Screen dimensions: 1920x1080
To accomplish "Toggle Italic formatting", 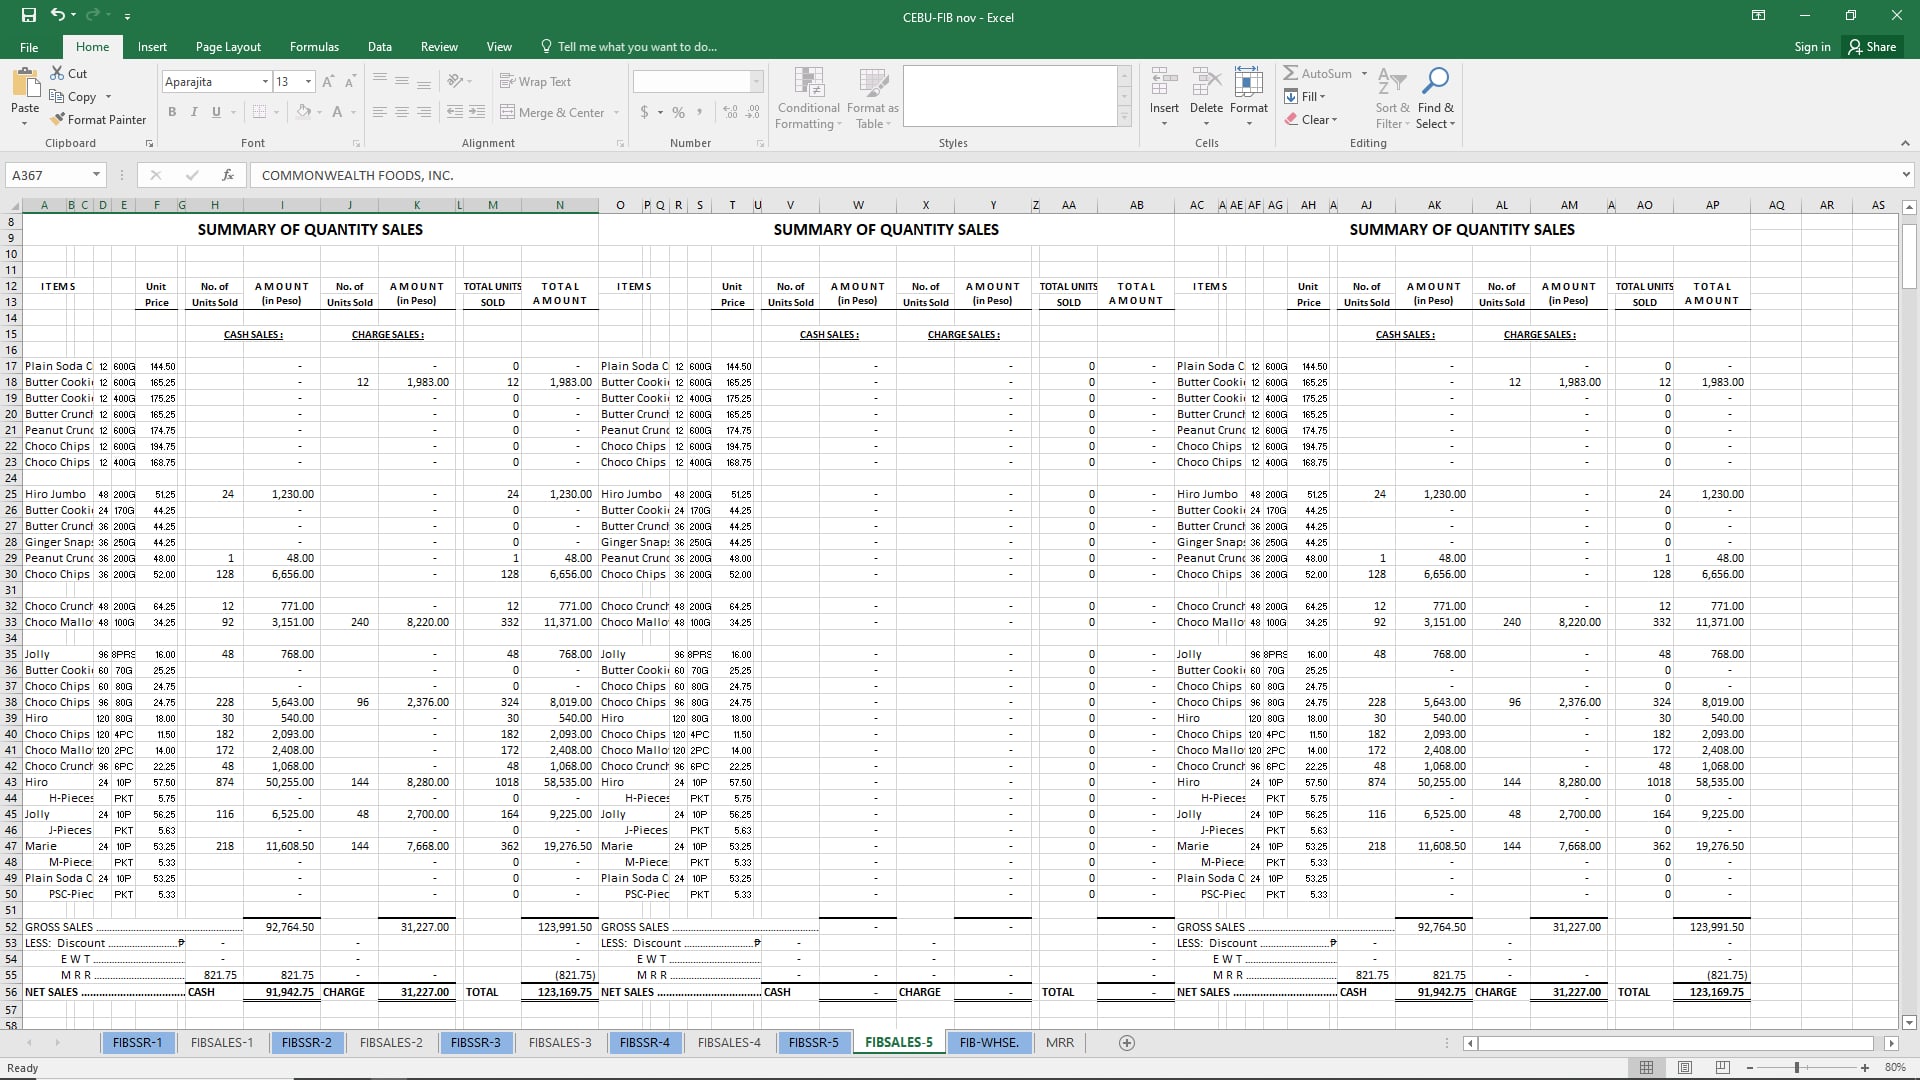I will coord(194,112).
